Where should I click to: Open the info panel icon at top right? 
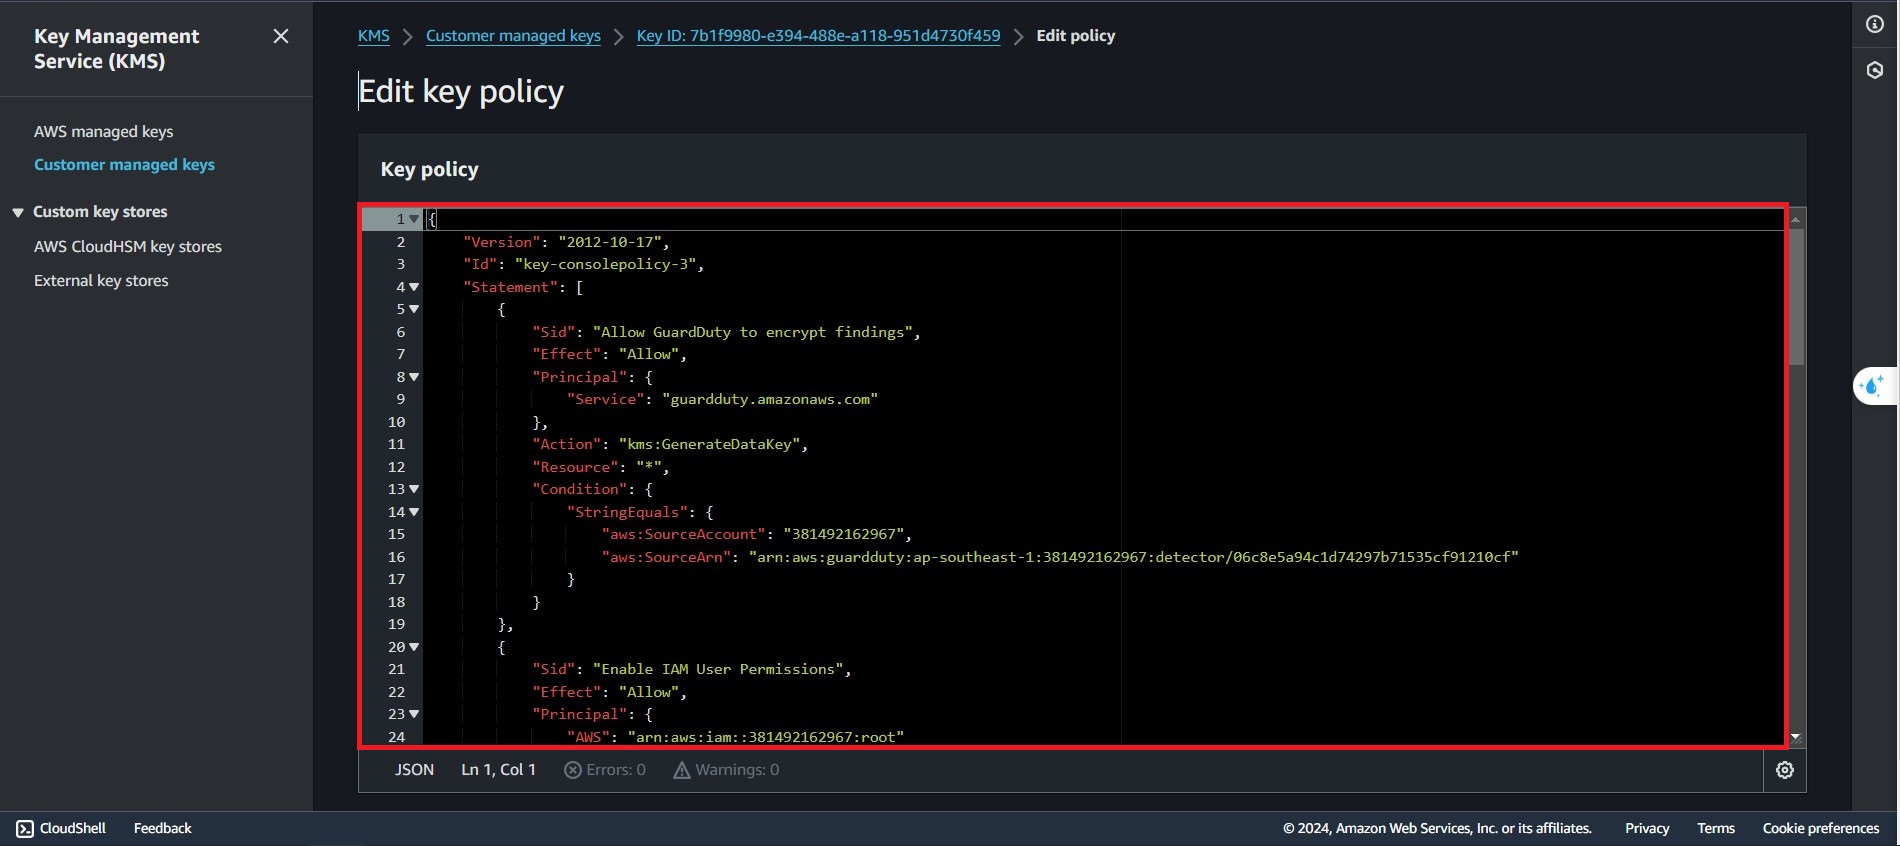1875,24
